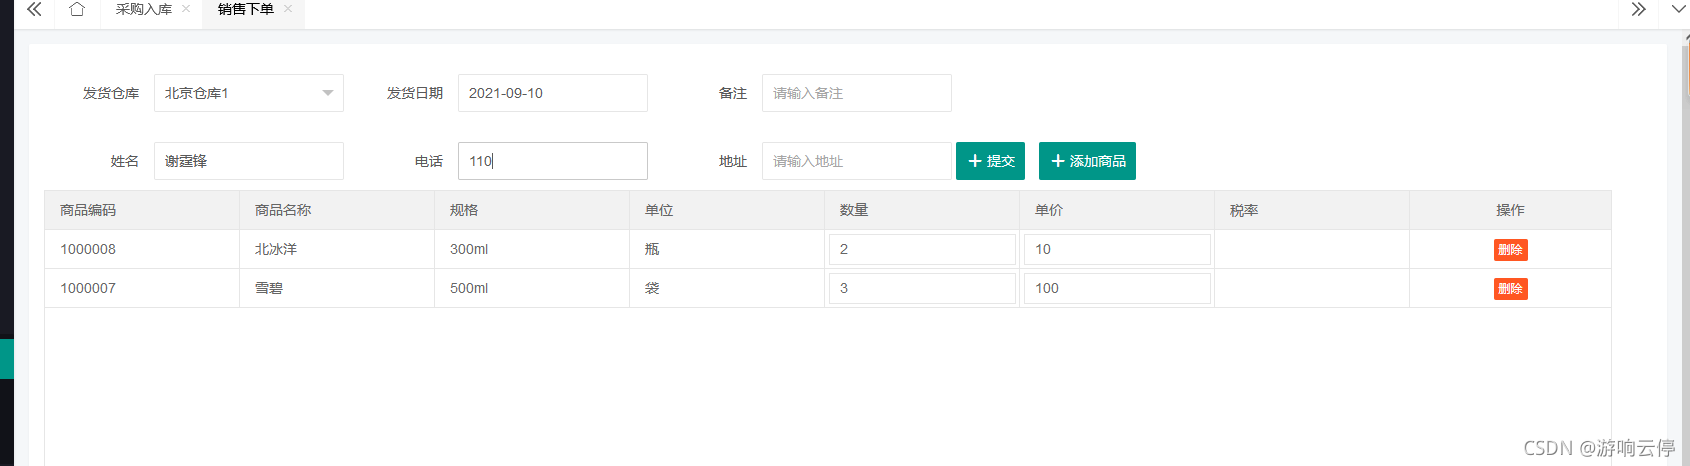Edit unit price field for 雪碧

point(1117,289)
